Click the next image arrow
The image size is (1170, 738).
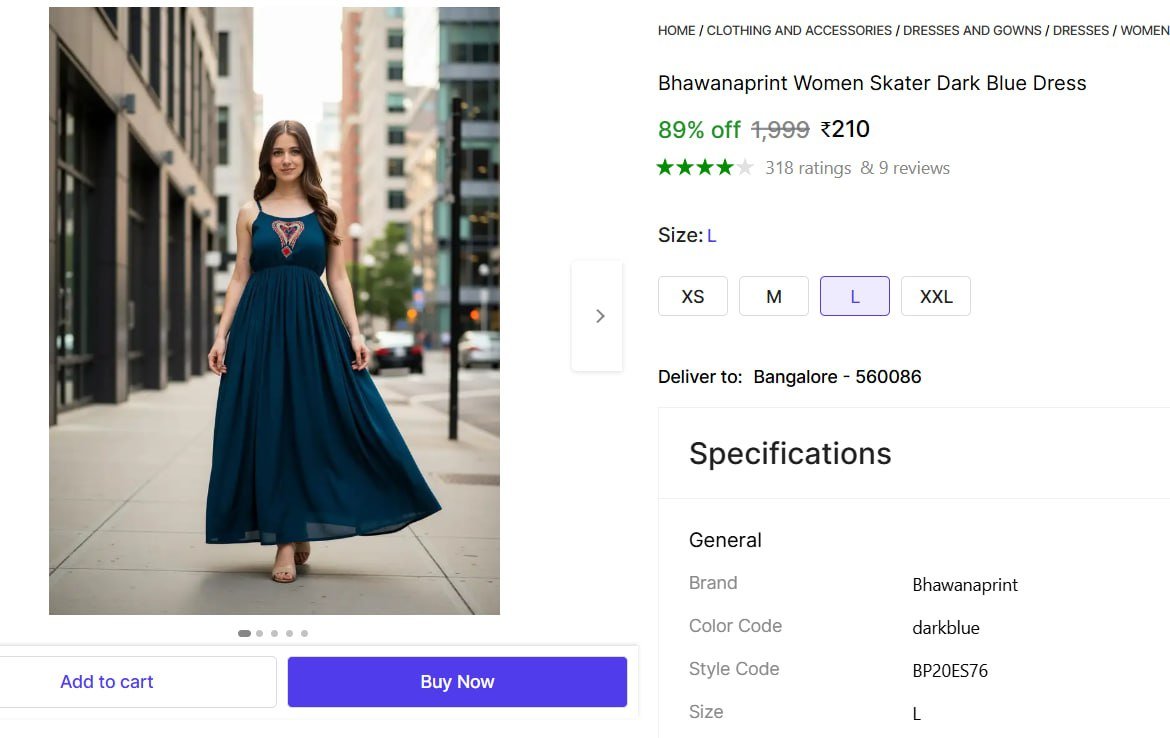coord(598,315)
